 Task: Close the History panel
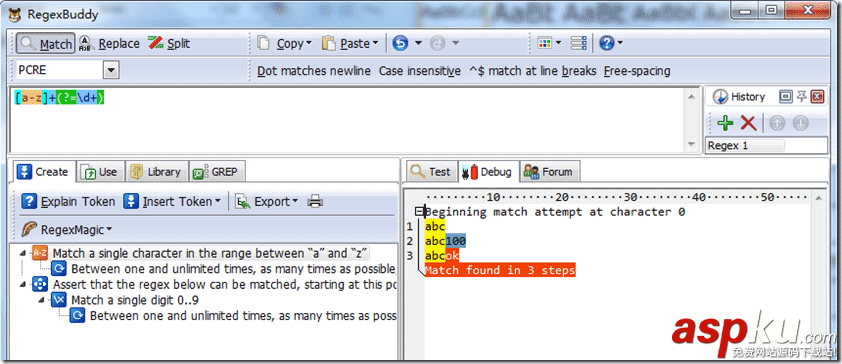coord(817,97)
